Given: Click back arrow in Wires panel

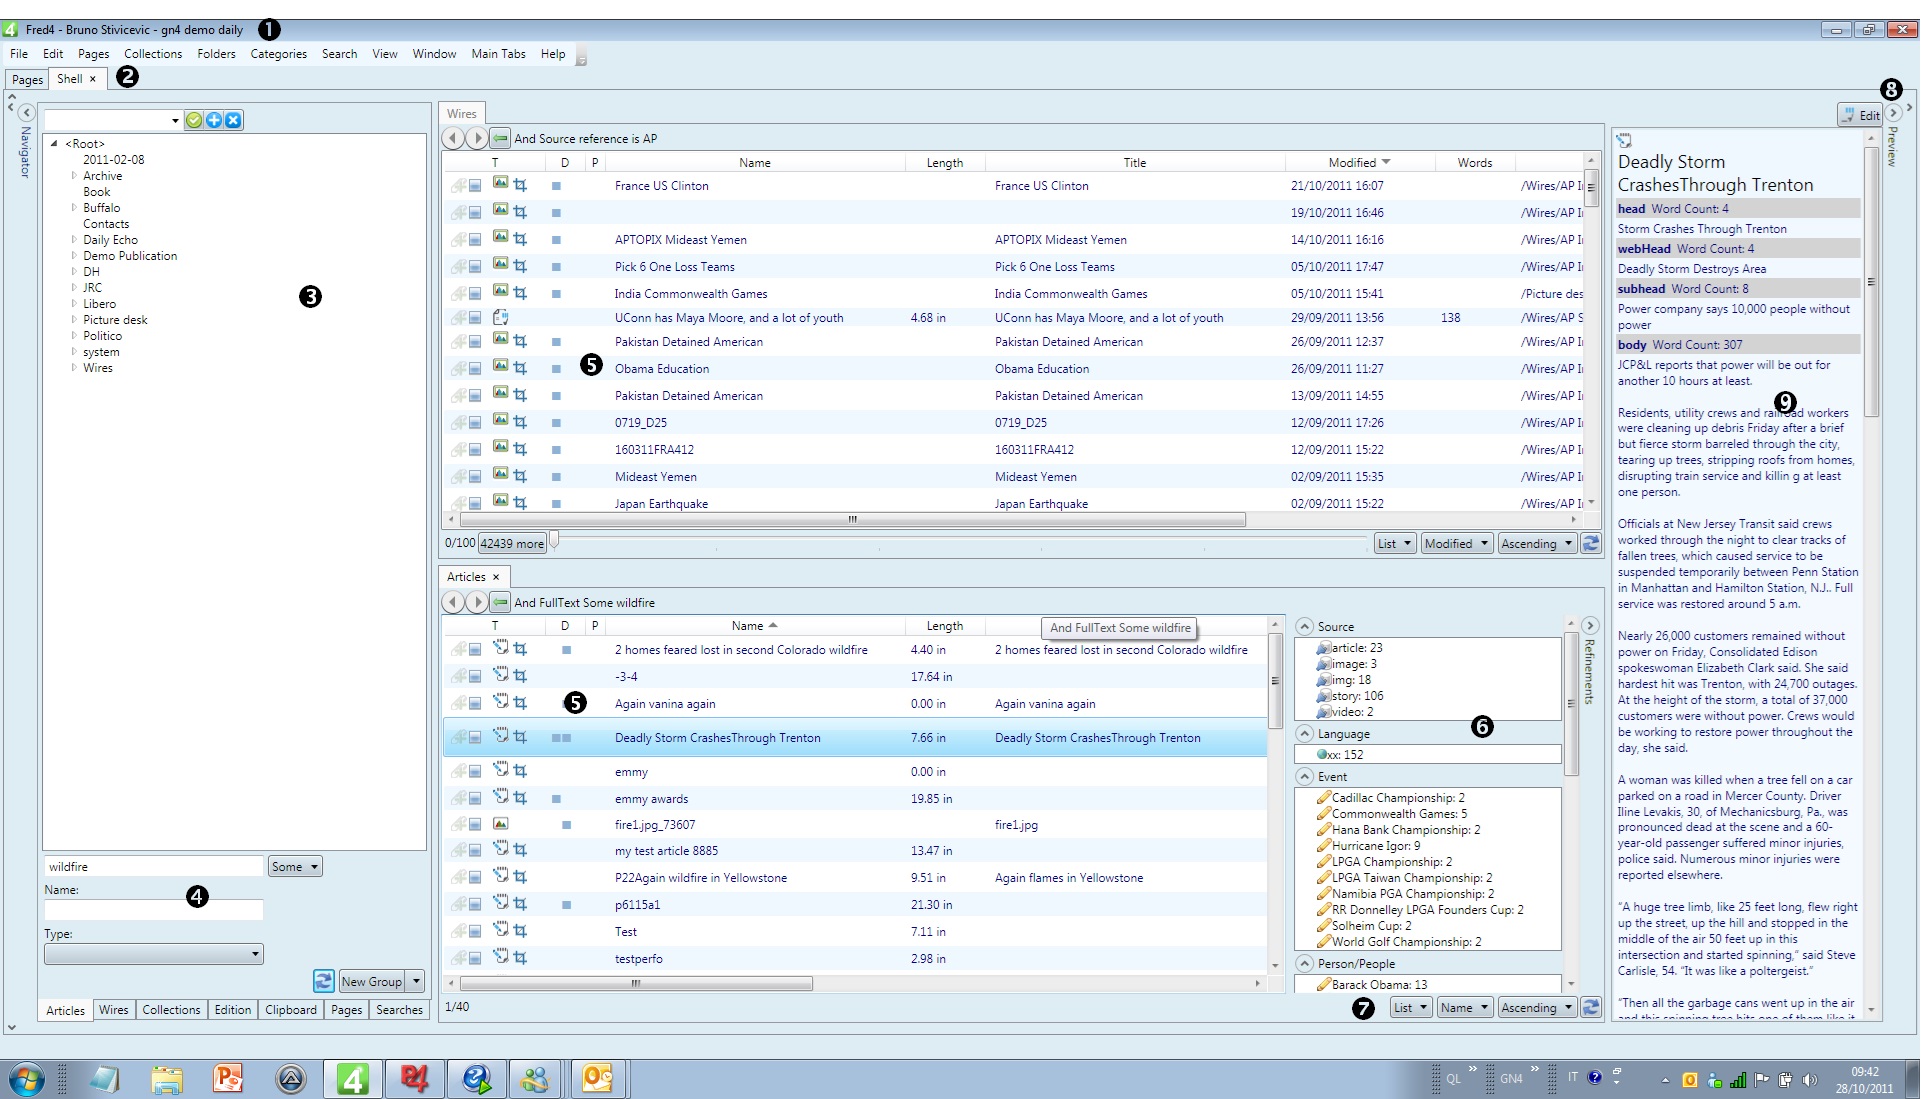Looking at the screenshot, I should (x=453, y=139).
